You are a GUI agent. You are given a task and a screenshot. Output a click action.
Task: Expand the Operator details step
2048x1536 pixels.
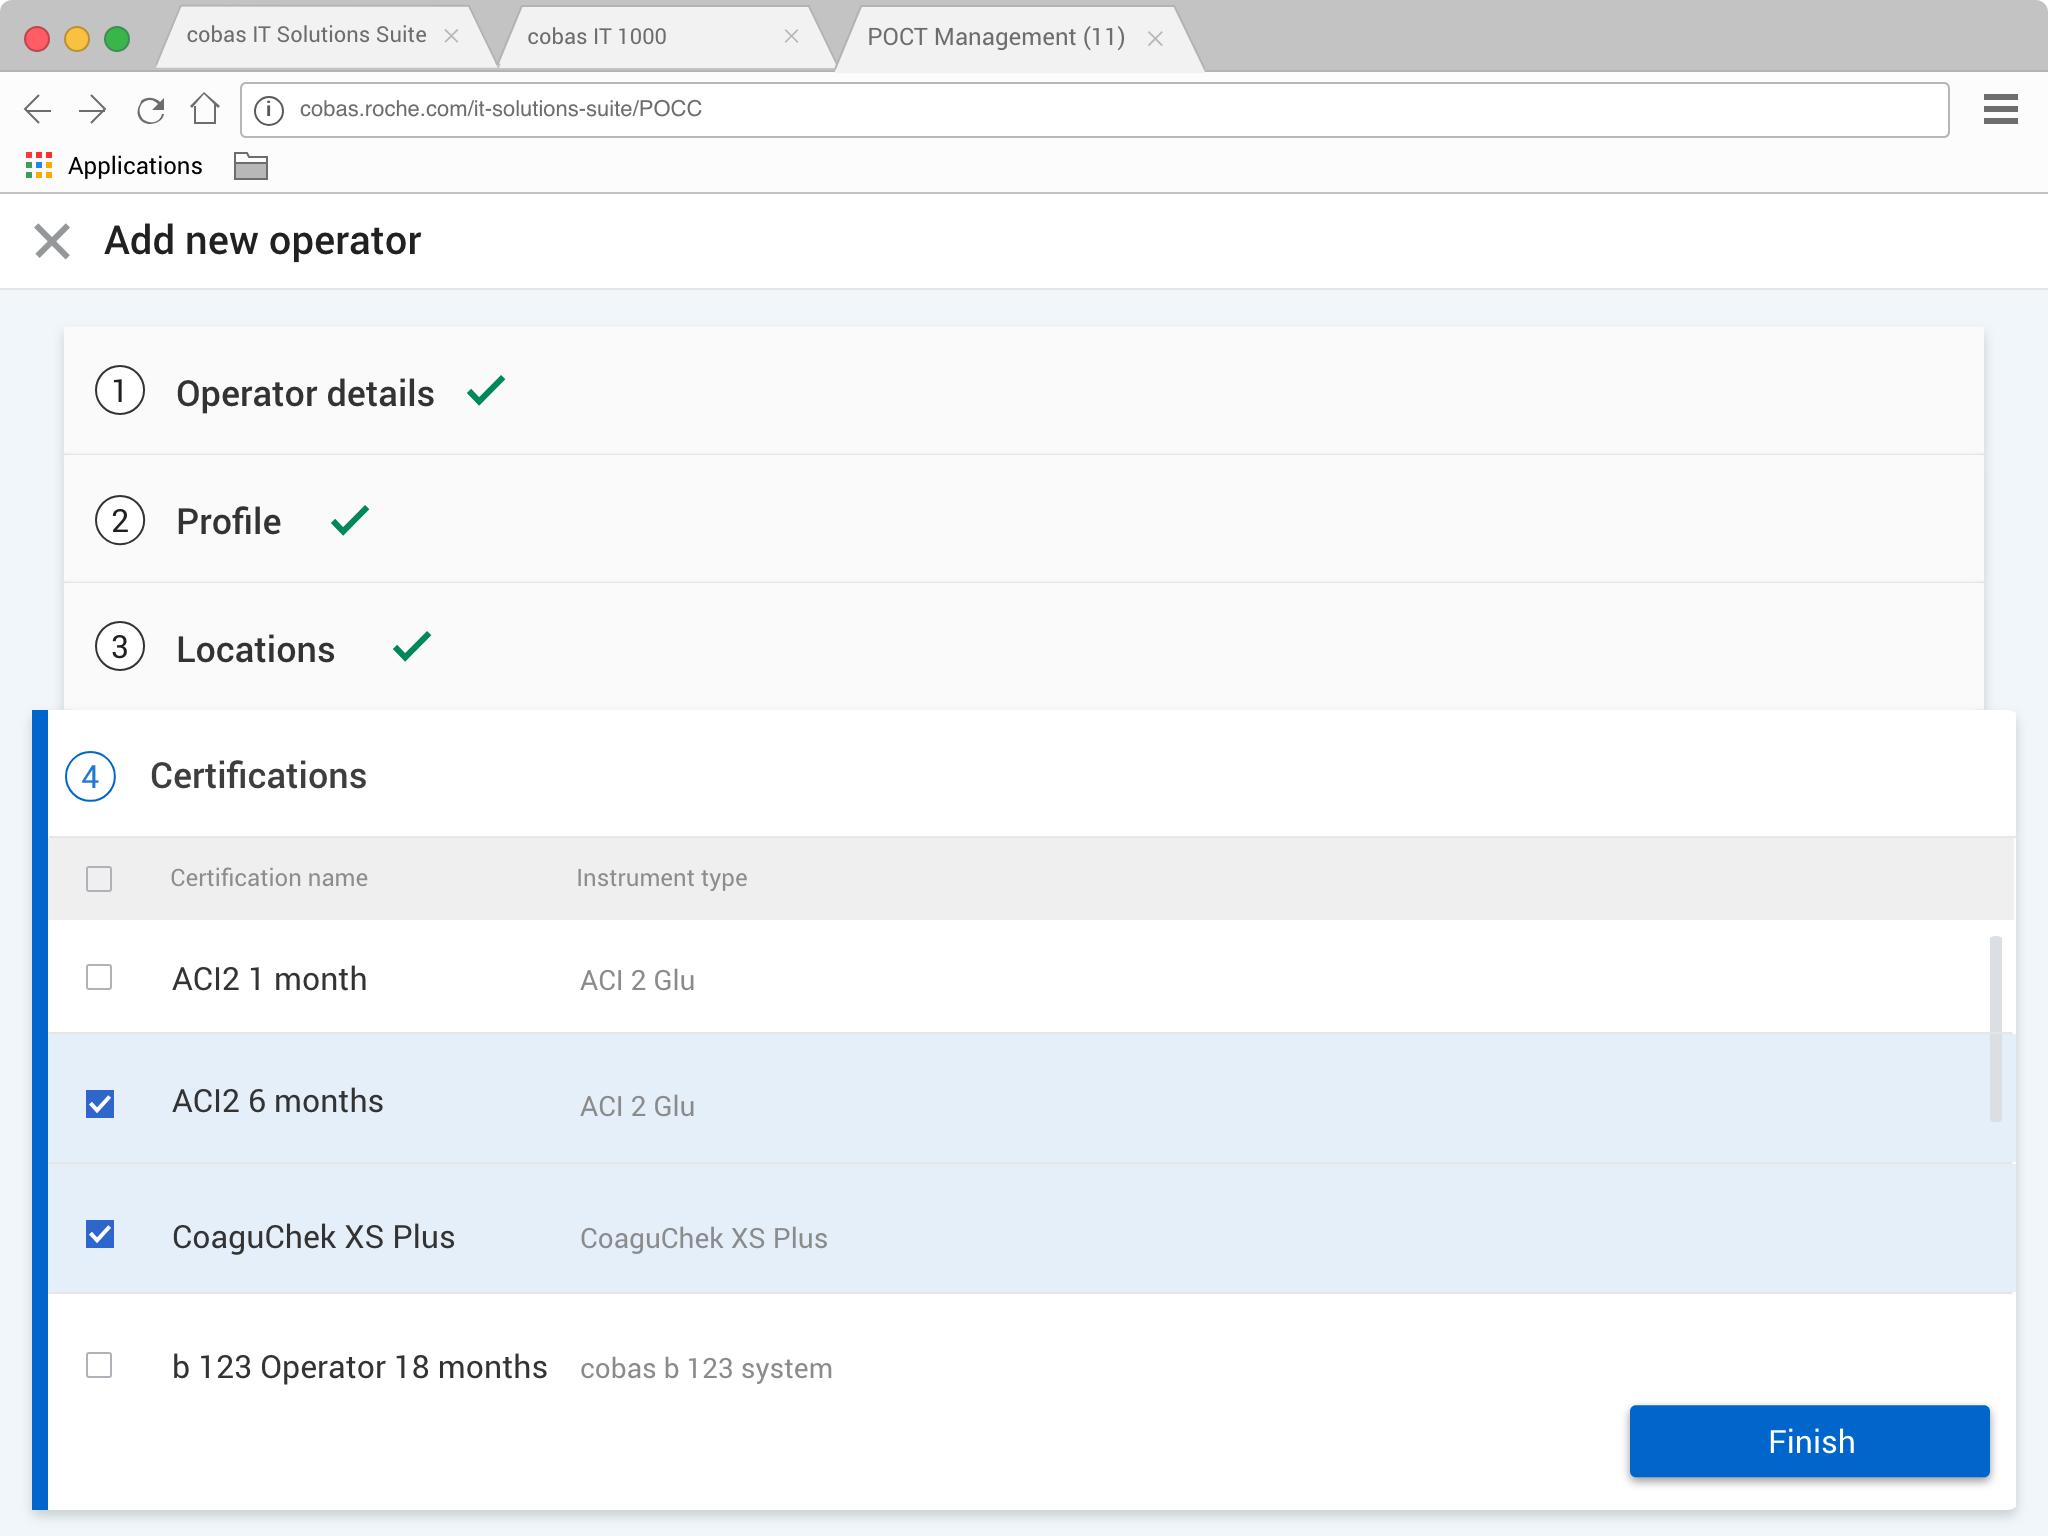pos(305,393)
